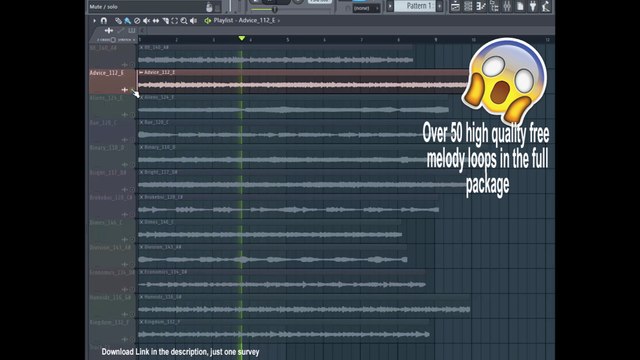Image resolution: width=640 pixels, height=360 pixels.
Task: Select the Delete tool
Action: pyautogui.click(x=137, y=20)
